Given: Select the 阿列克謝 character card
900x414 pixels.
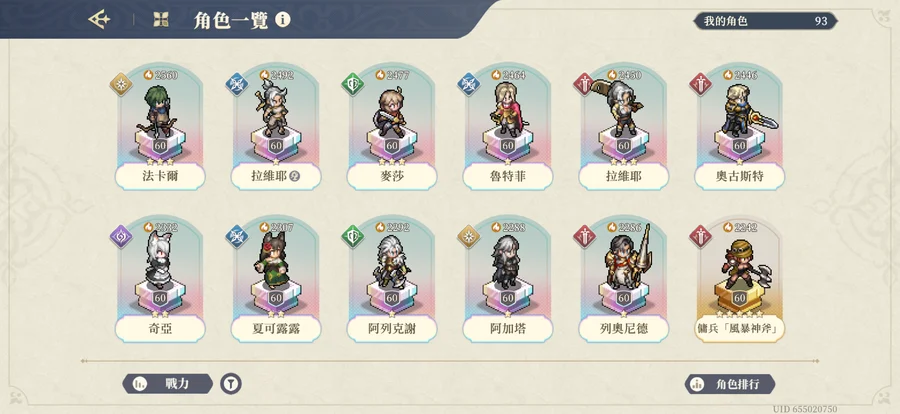Looking at the screenshot, I should [392, 279].
